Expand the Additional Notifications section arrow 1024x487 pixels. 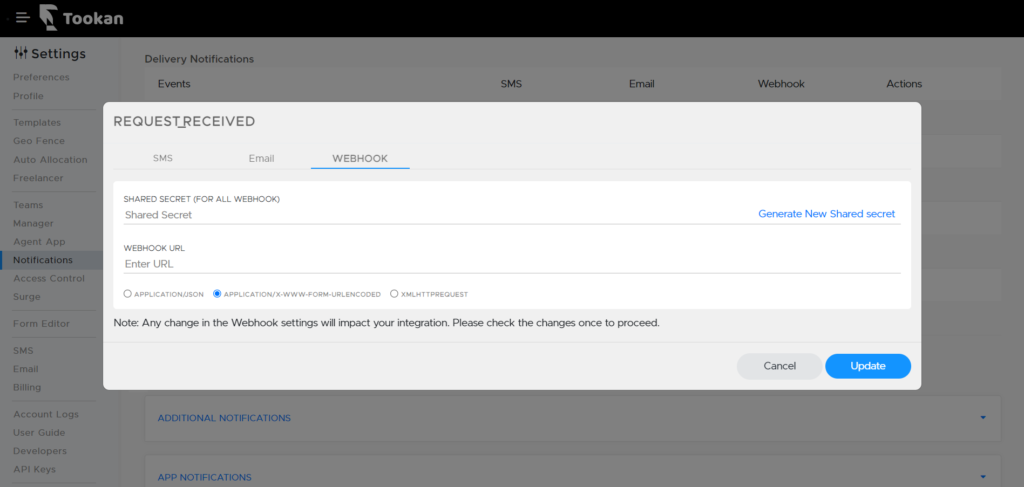click(x=983, y=418)
